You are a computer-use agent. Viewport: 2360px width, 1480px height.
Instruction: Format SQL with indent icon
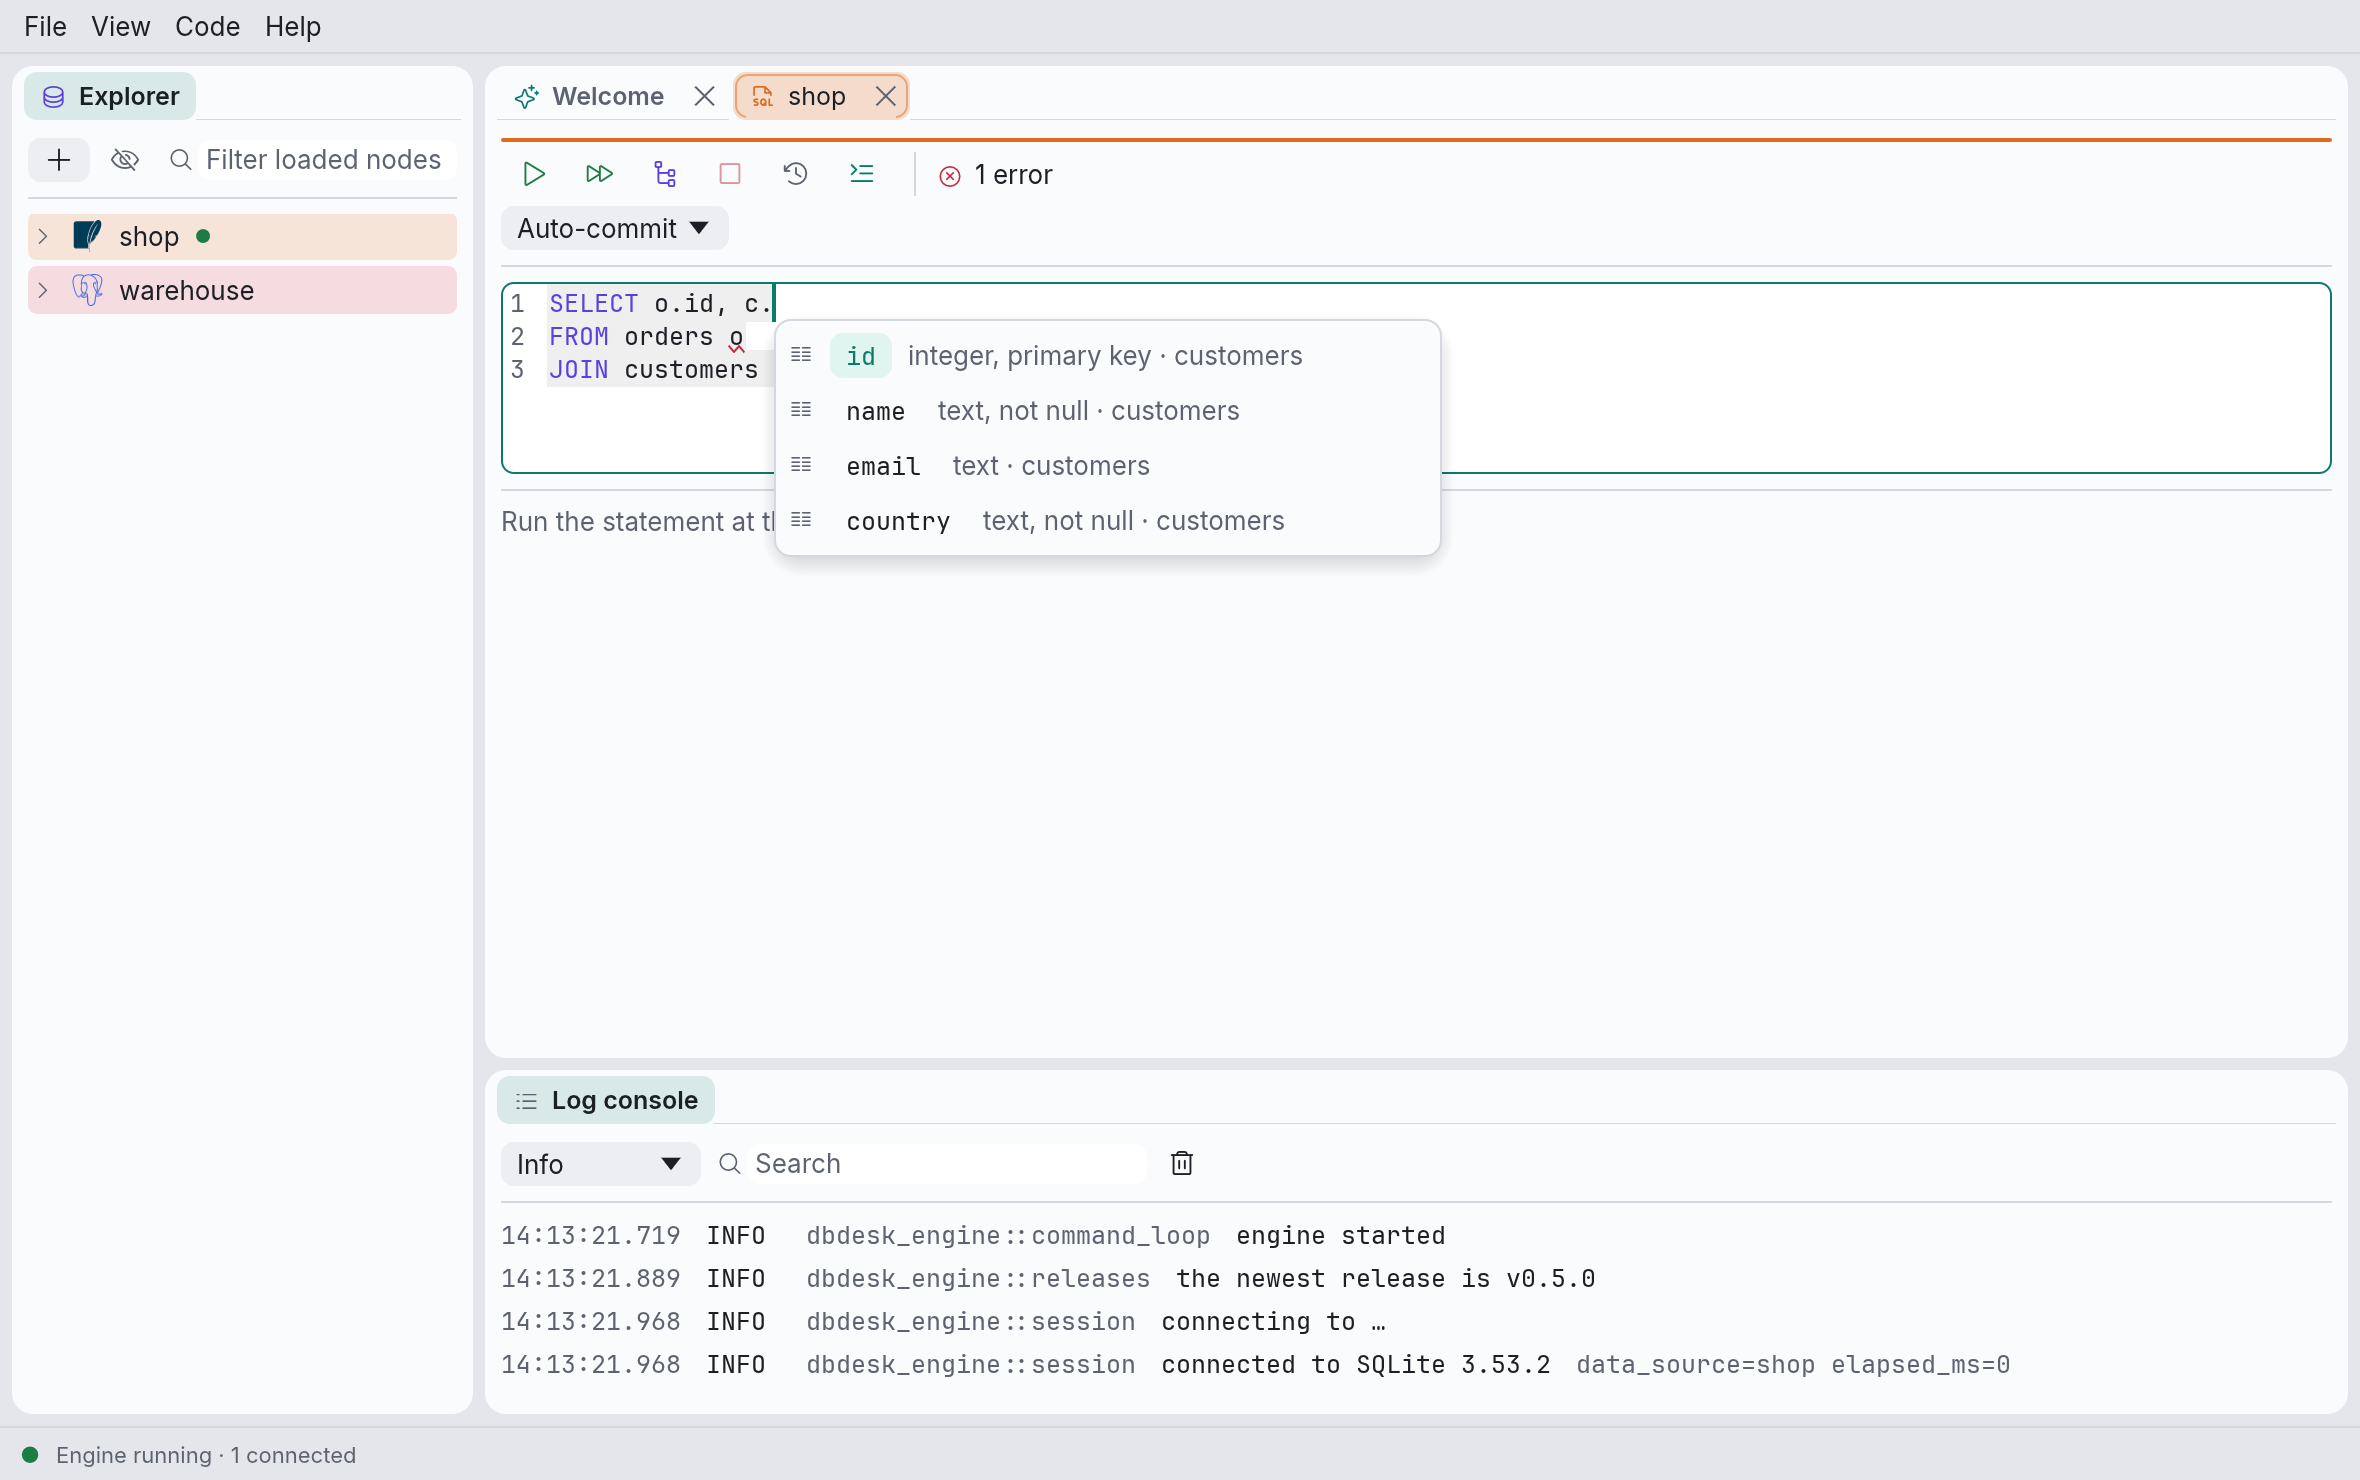click(x=861, y=174)
